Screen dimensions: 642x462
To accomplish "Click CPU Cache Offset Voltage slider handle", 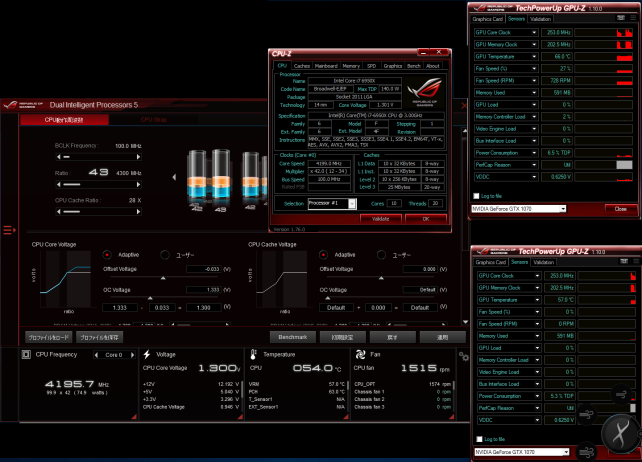I will [381, 278].
